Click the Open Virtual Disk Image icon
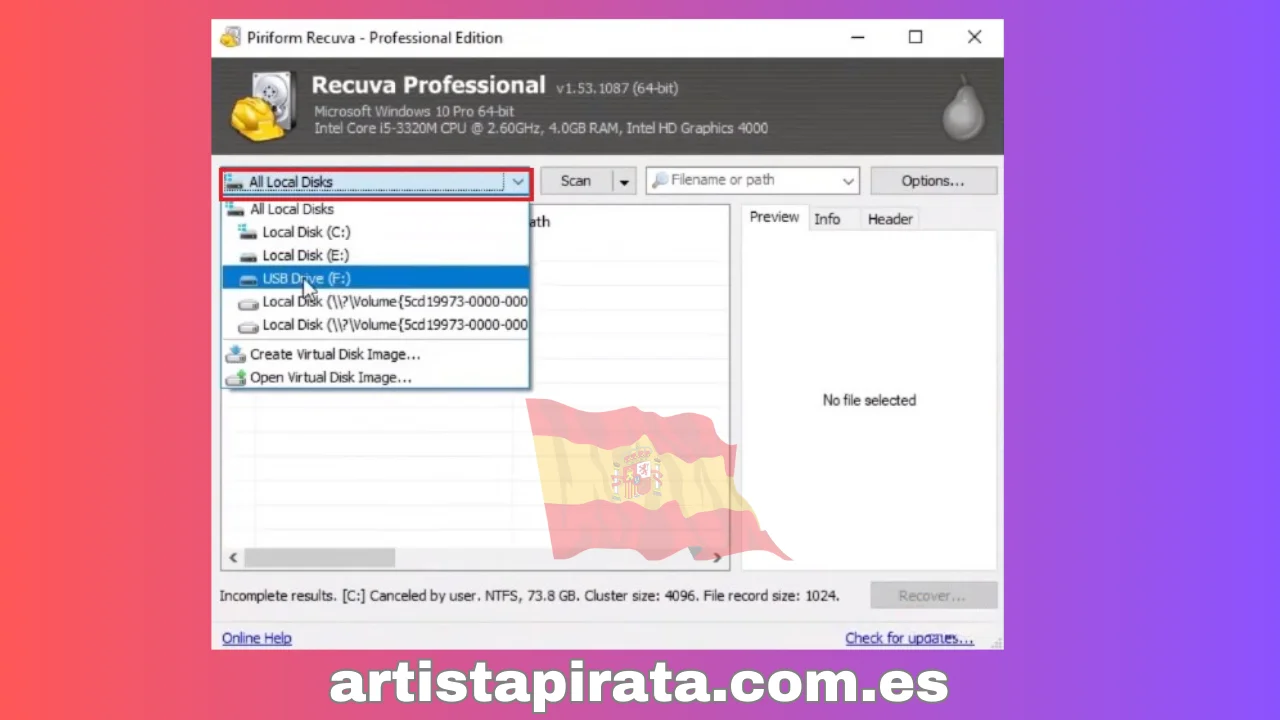This screenshot has height=720, width=1280. pyautogui.click(x=236, y=378)
